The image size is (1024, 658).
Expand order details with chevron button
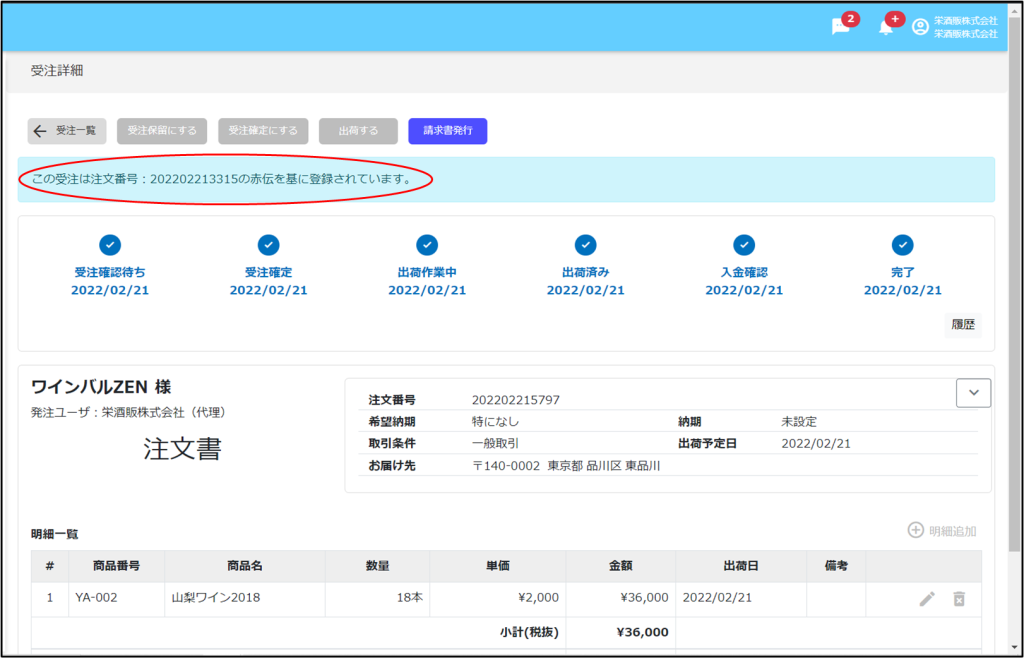click(973, 393)
